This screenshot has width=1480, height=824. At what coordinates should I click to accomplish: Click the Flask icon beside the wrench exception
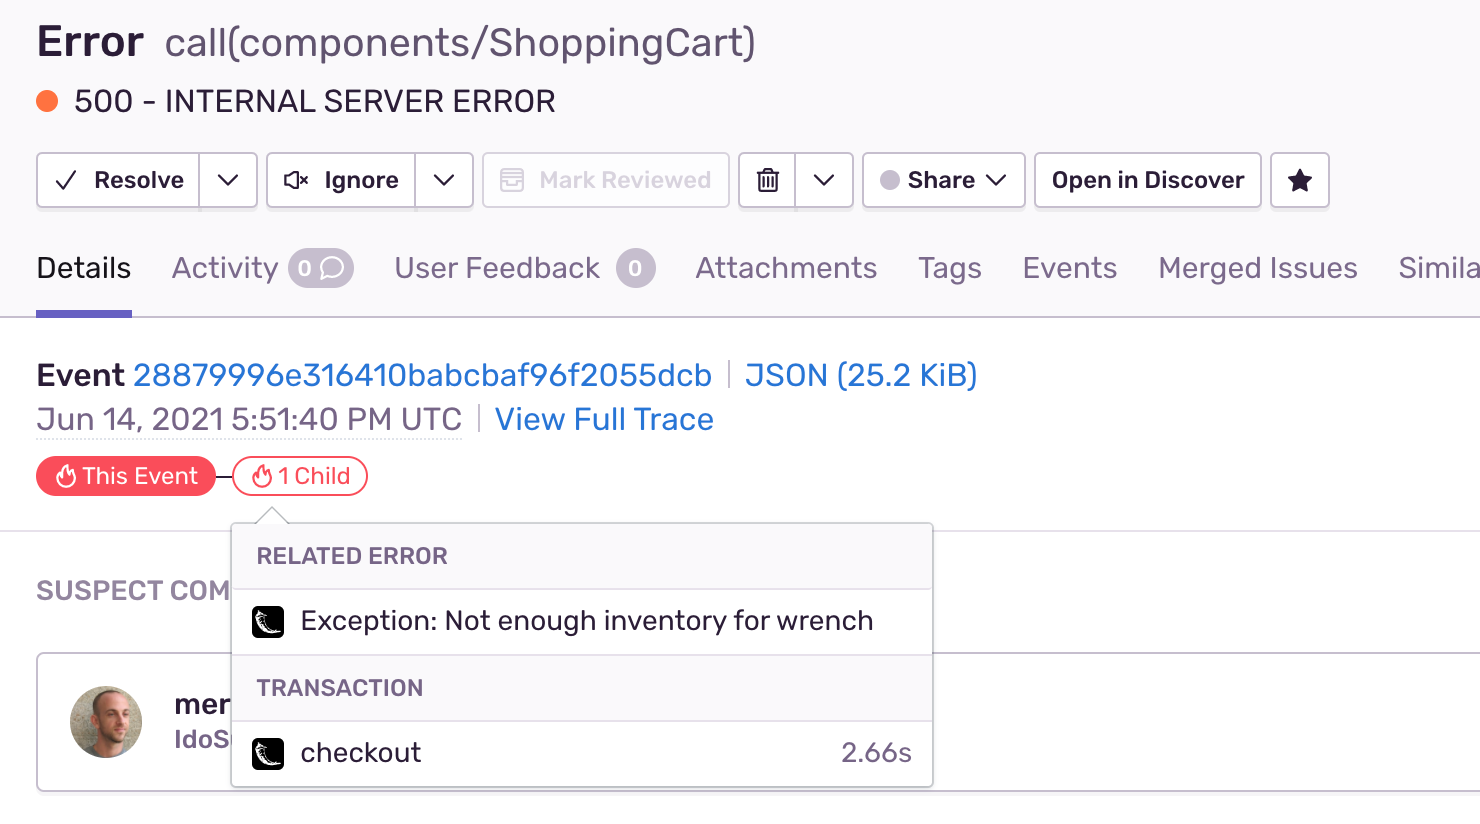point(268,622)
